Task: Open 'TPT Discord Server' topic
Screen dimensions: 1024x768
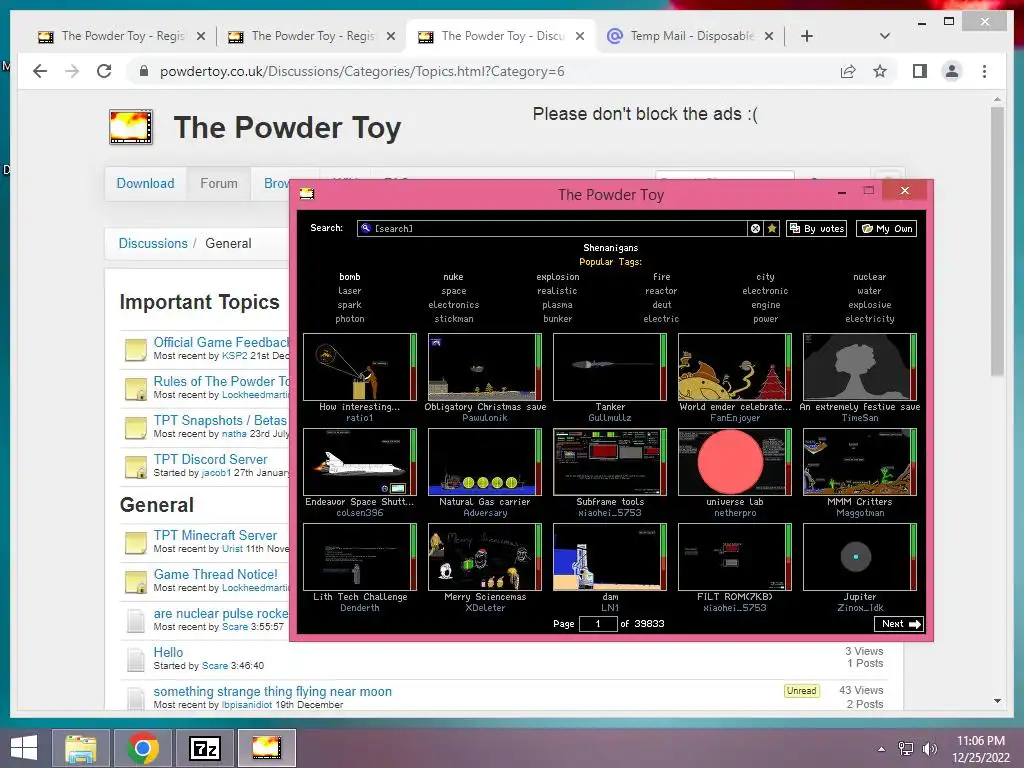Action: click(x=210, y=459)
